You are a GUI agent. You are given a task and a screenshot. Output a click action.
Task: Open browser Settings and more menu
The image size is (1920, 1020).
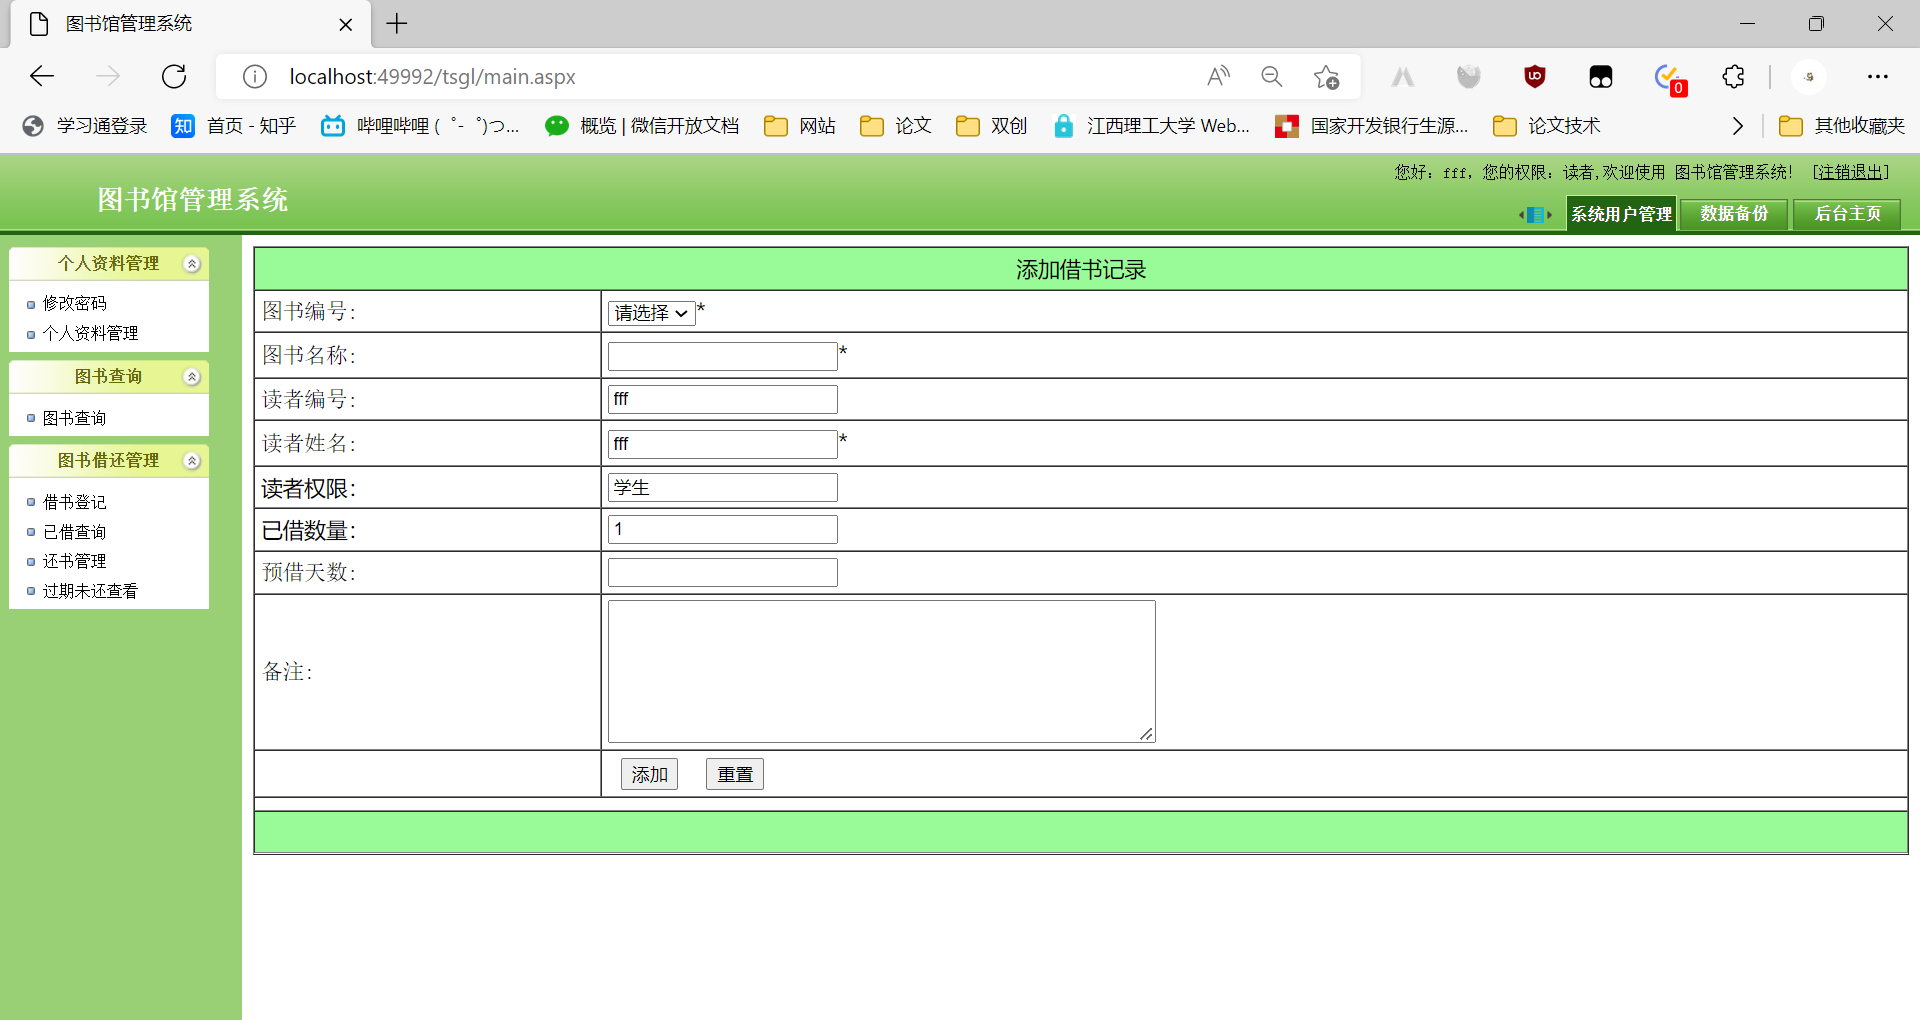pos(1877,76)
